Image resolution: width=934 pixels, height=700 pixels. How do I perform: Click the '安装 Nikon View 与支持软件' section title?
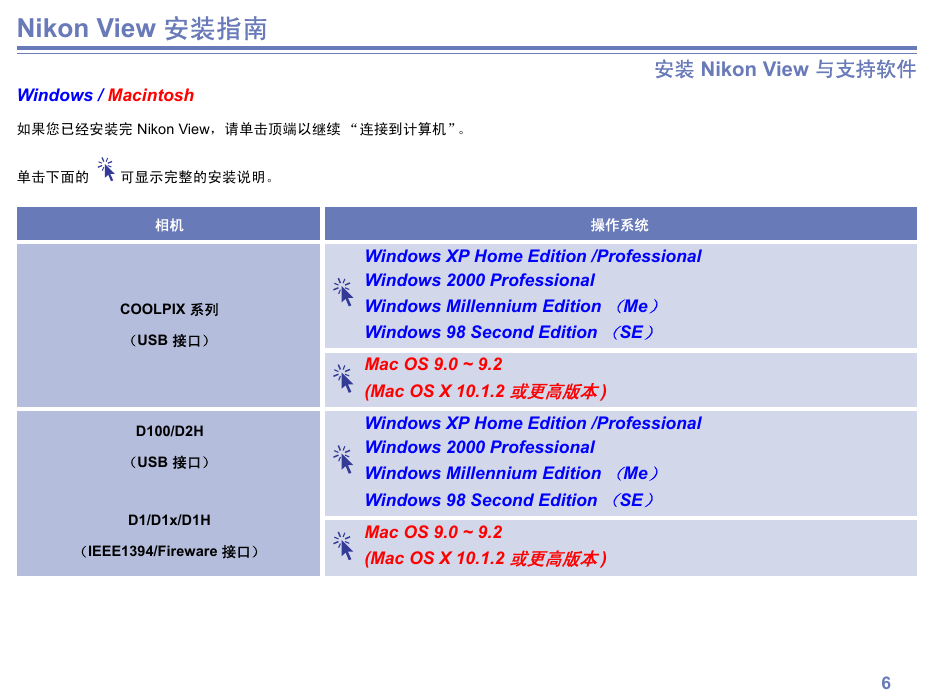pyautogui.click(x=785, y=69)
